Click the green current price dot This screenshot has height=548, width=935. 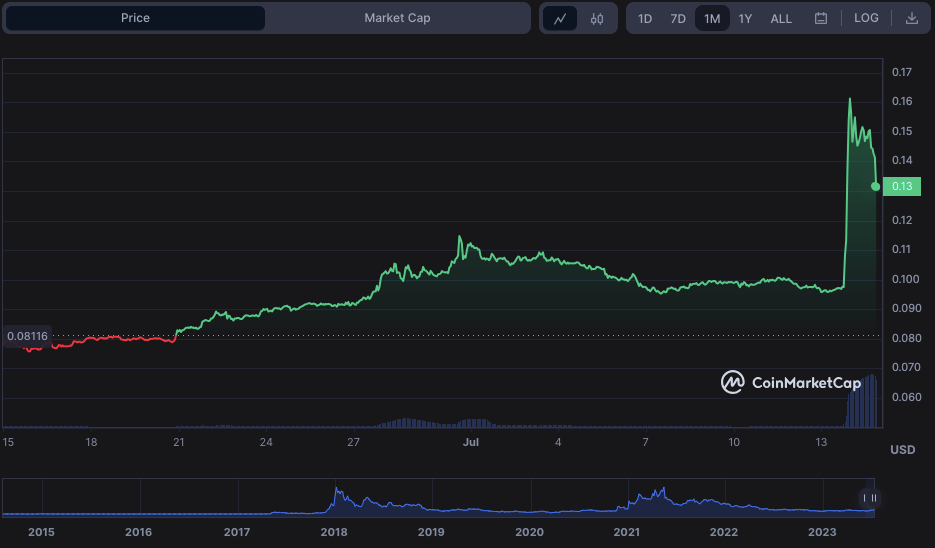875,187
